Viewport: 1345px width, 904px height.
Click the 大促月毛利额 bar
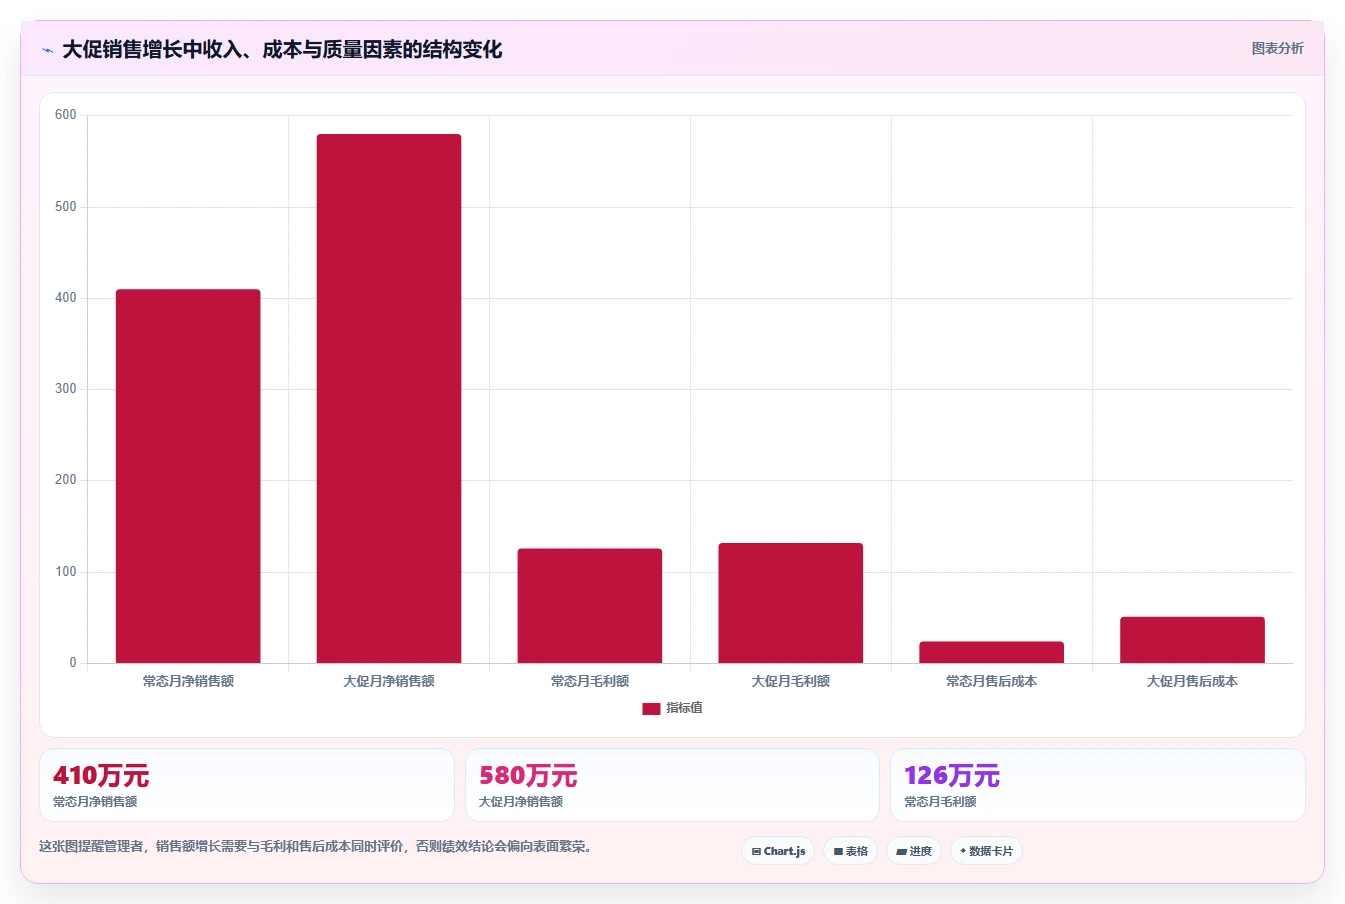(791, 603)
